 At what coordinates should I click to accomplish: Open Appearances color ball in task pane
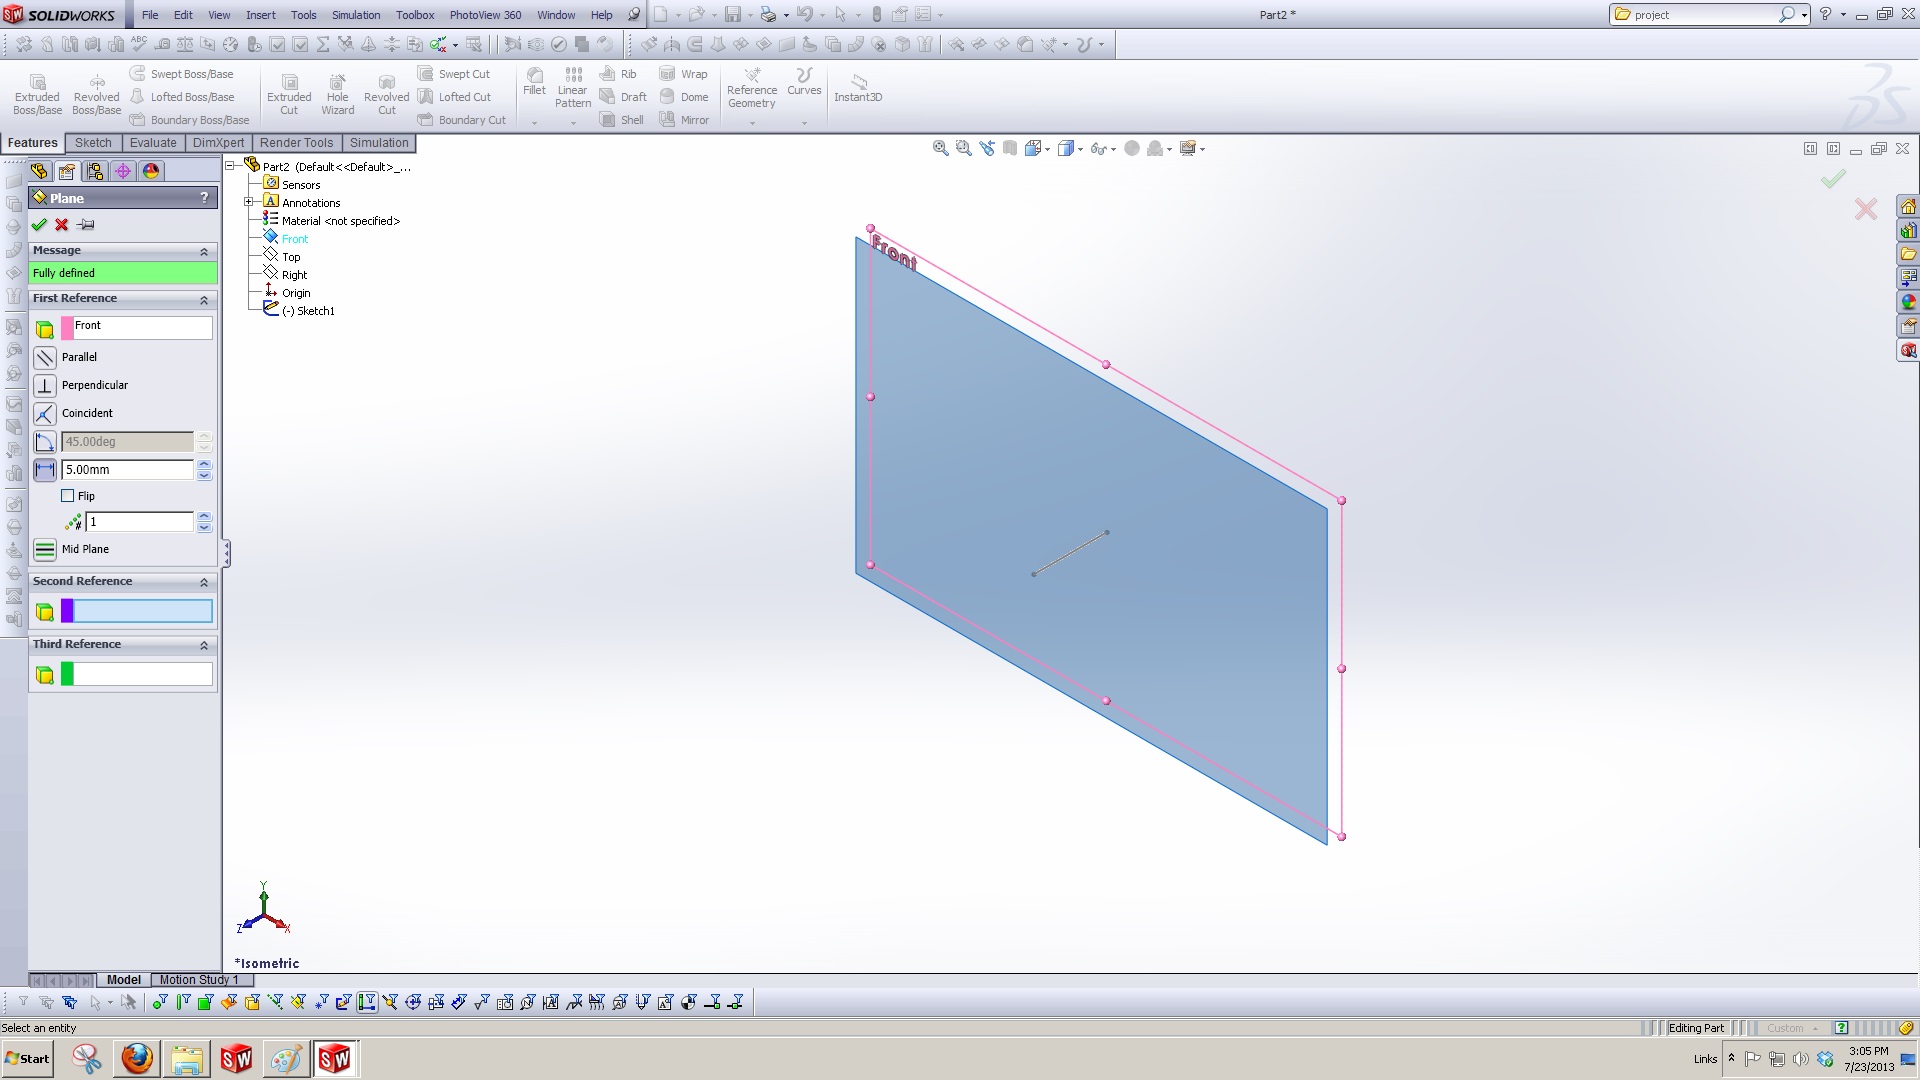tap(1908, 302)
